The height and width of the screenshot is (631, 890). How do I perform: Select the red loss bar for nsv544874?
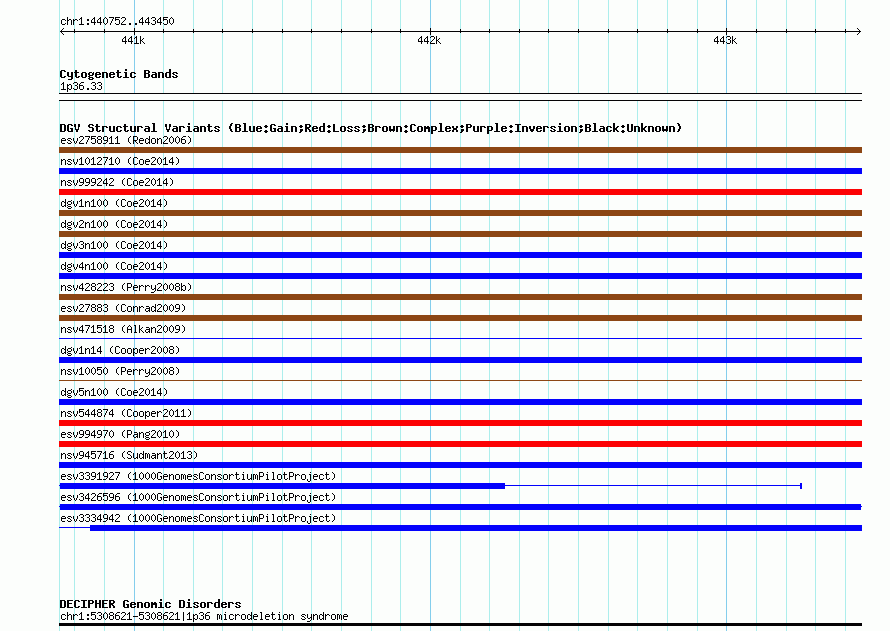tap(460, 423)
